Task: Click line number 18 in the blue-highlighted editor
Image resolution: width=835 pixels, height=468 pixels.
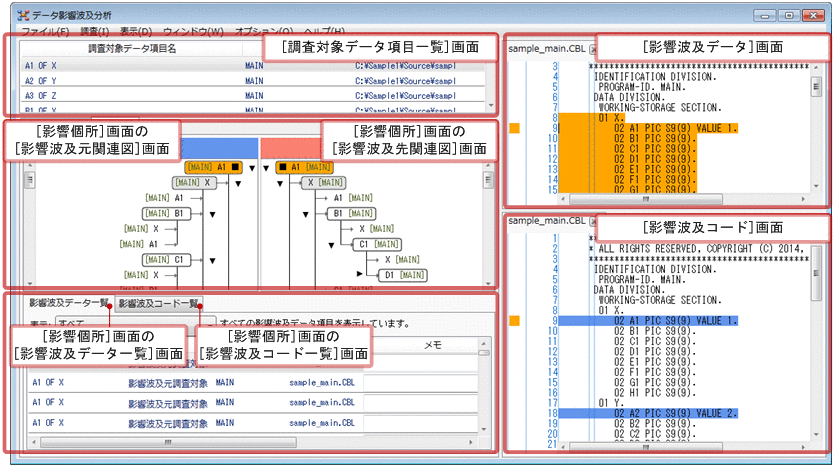Action: [552, 414]
